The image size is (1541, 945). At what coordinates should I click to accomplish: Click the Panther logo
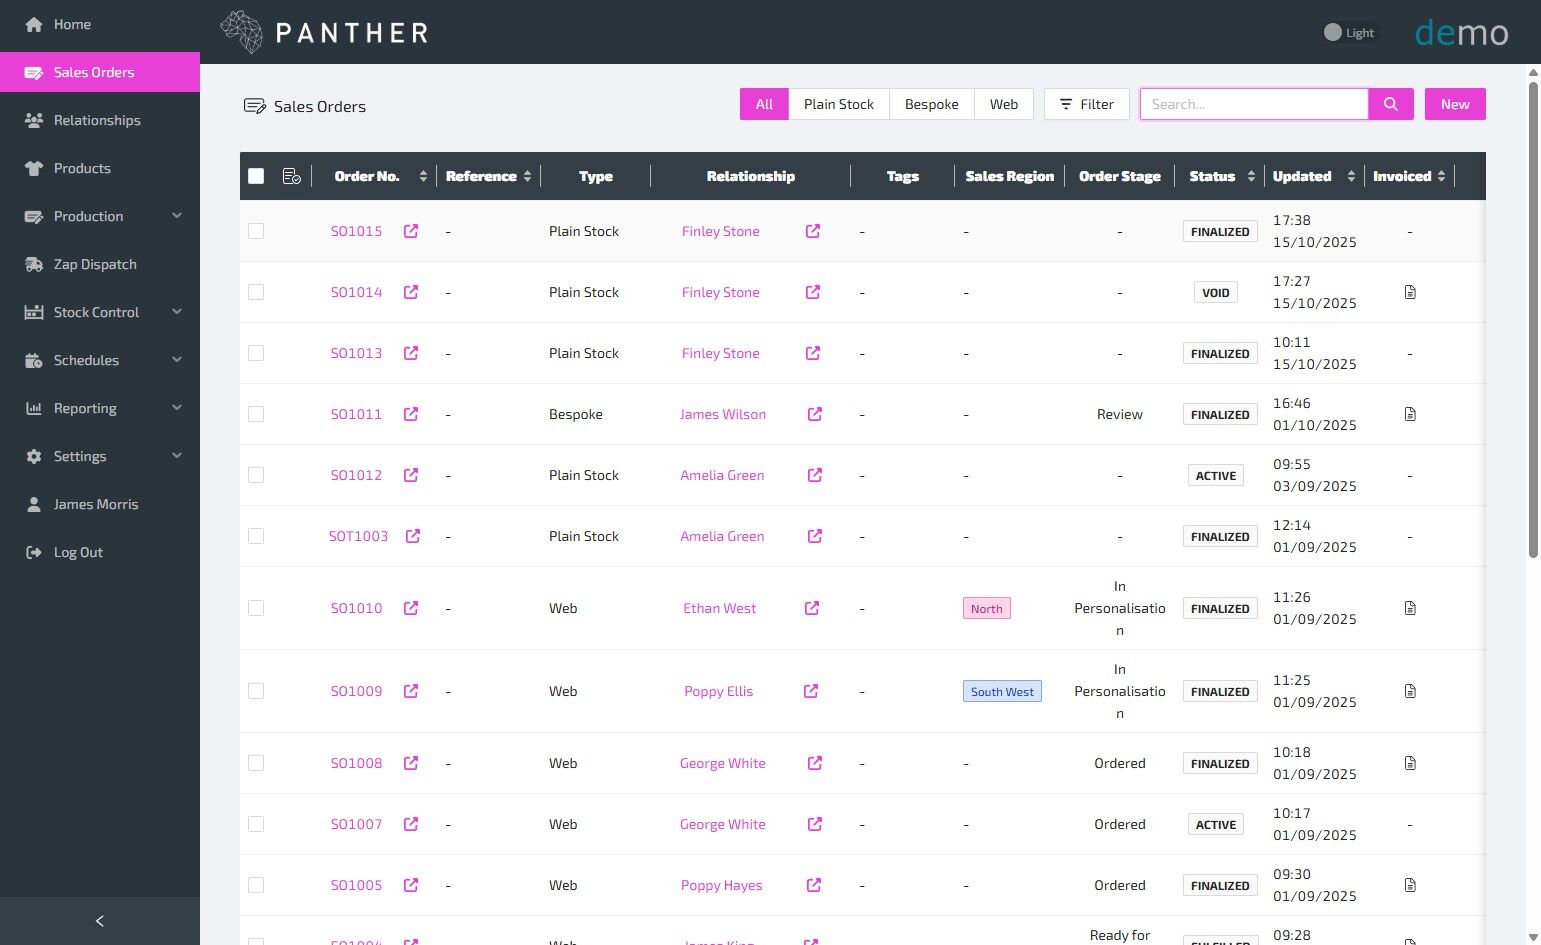[x=325, y=32]
